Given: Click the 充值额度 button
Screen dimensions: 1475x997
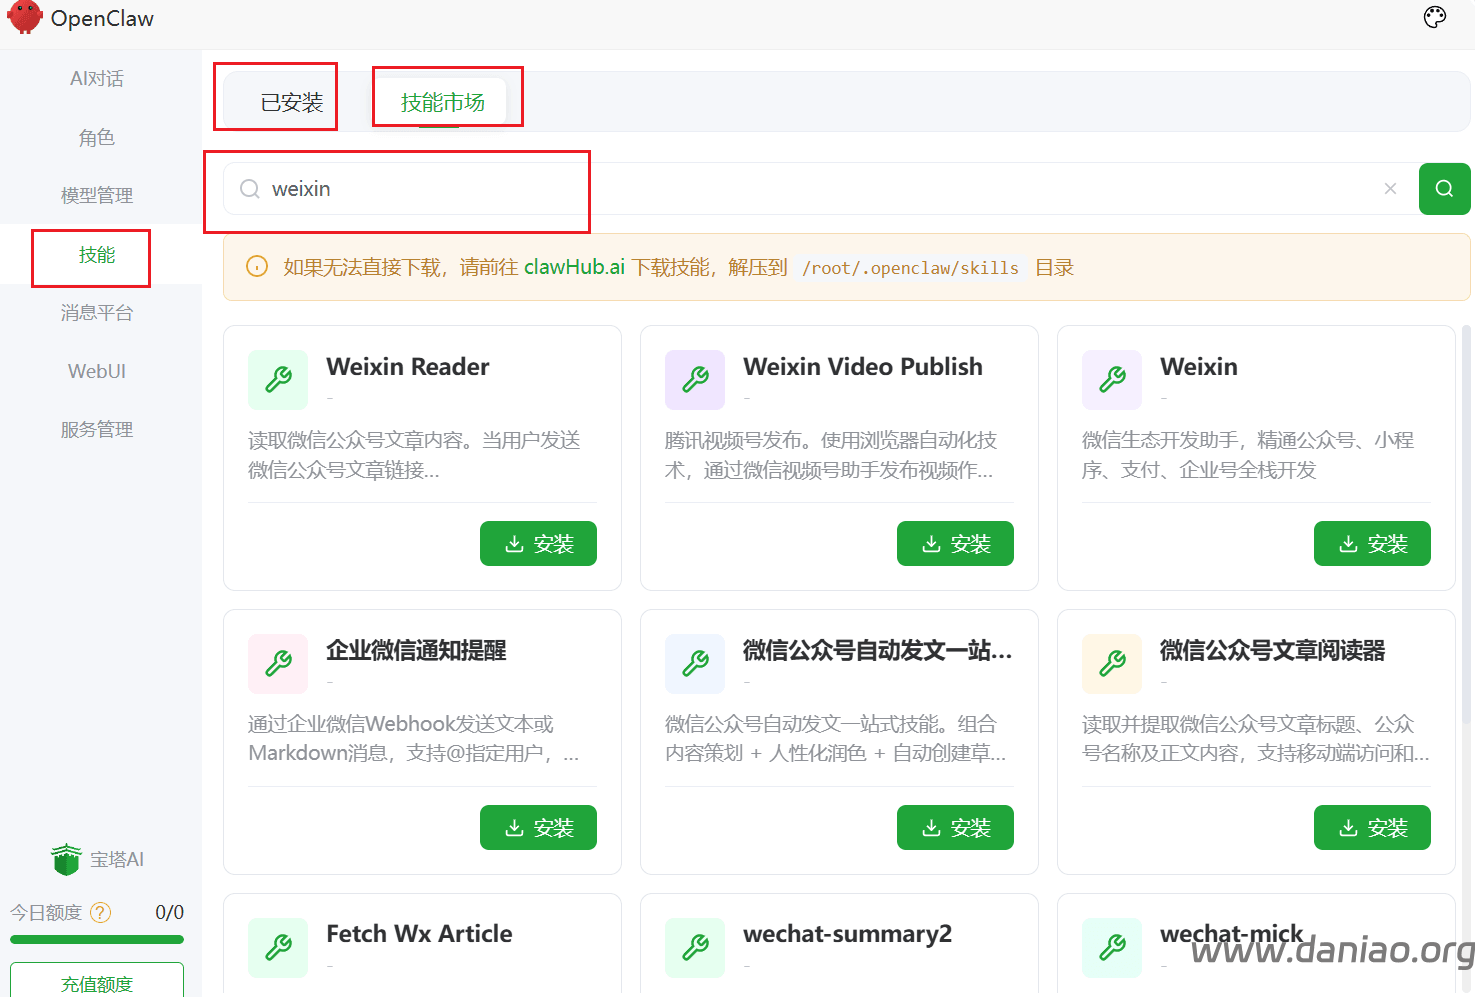Looking at the screenshot, I should (x=97, y=982).
